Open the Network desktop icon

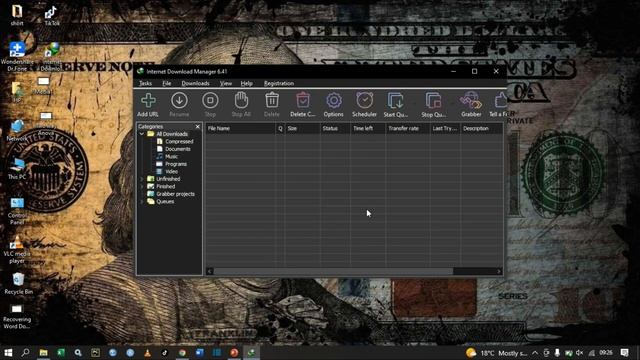[17, 131]
